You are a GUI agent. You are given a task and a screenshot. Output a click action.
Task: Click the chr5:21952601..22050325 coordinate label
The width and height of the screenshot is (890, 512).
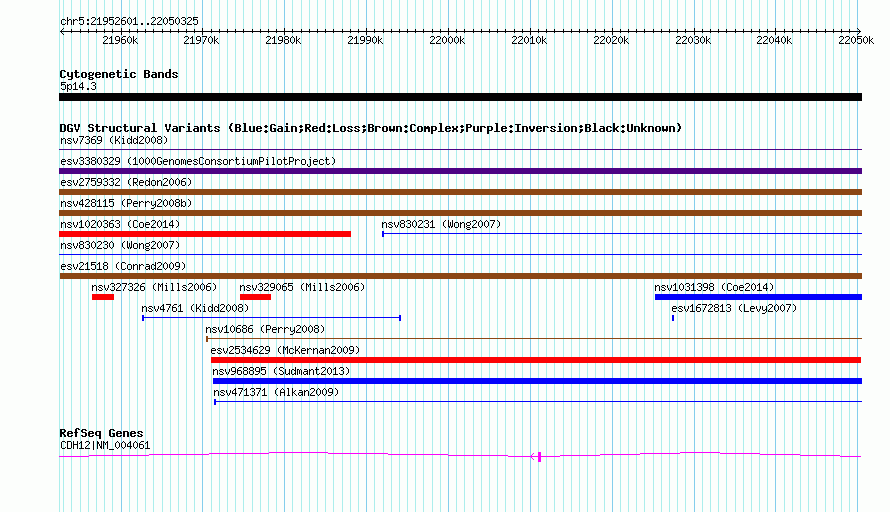tap(129, 22)
